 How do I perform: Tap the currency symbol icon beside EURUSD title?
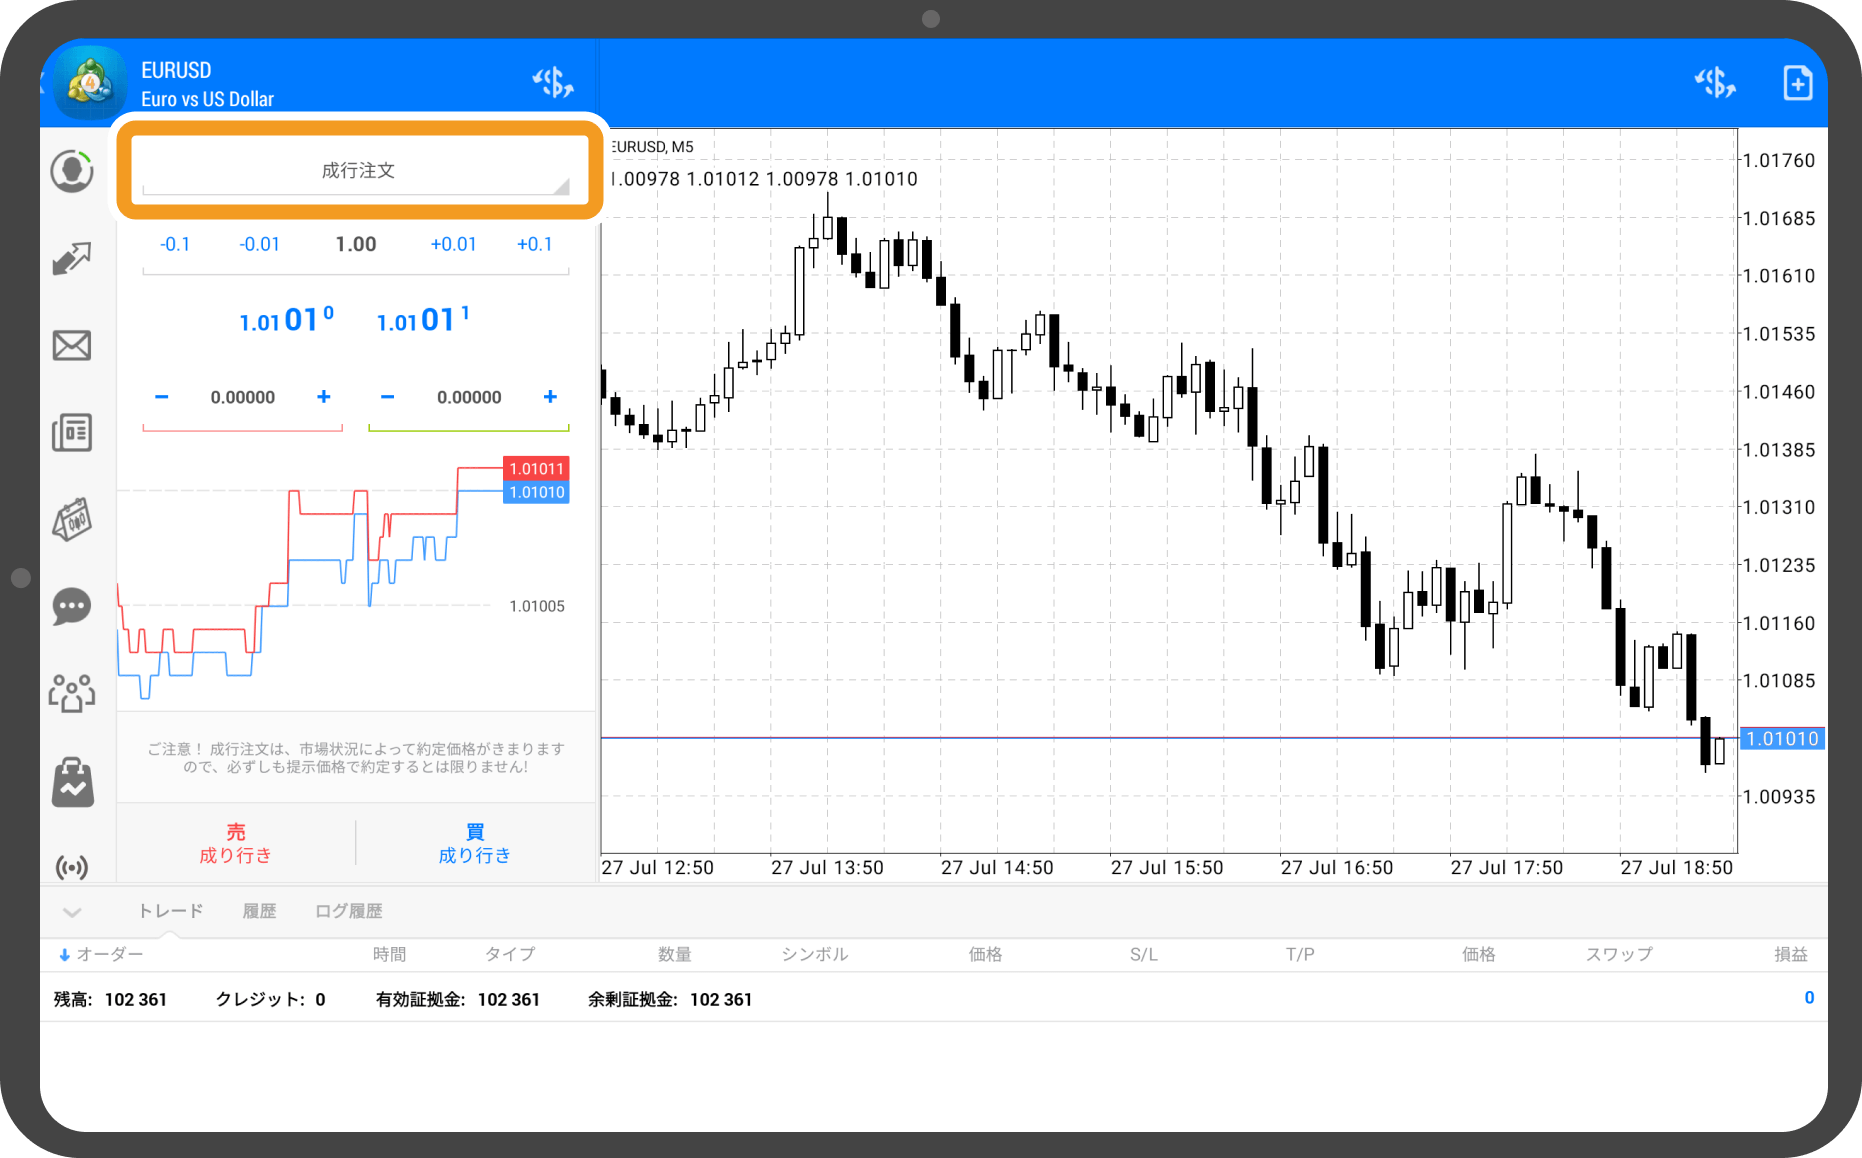pos(552,82)
